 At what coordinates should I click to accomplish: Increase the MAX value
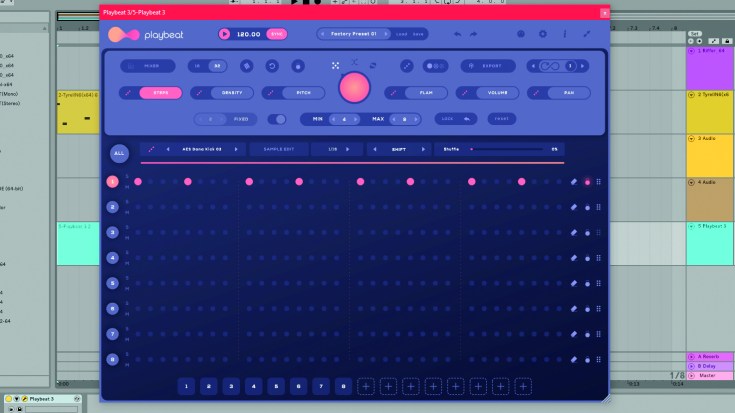click(x=415, y=119)
